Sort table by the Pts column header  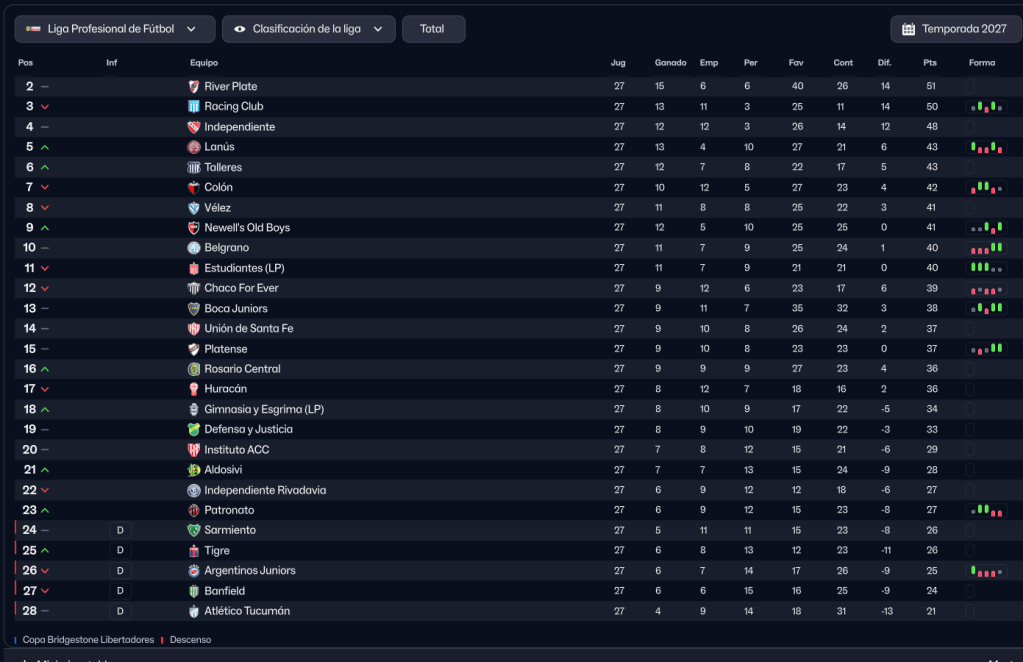point(930,63)
